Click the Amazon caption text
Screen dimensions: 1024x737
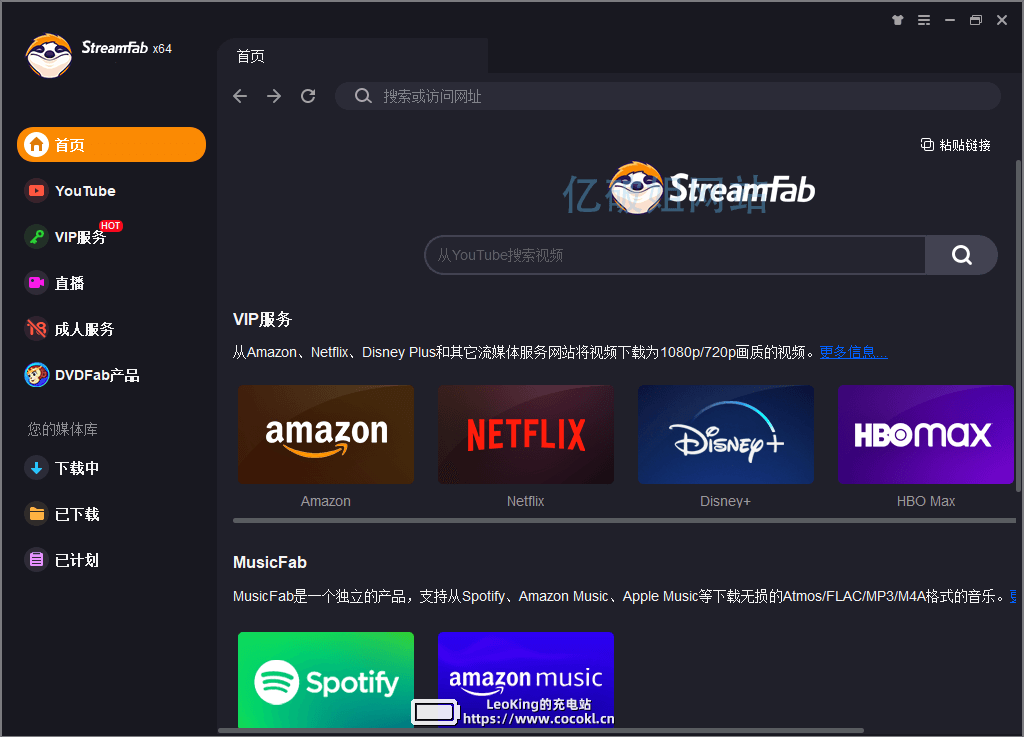pyautogui.click(x=326, y=501)
